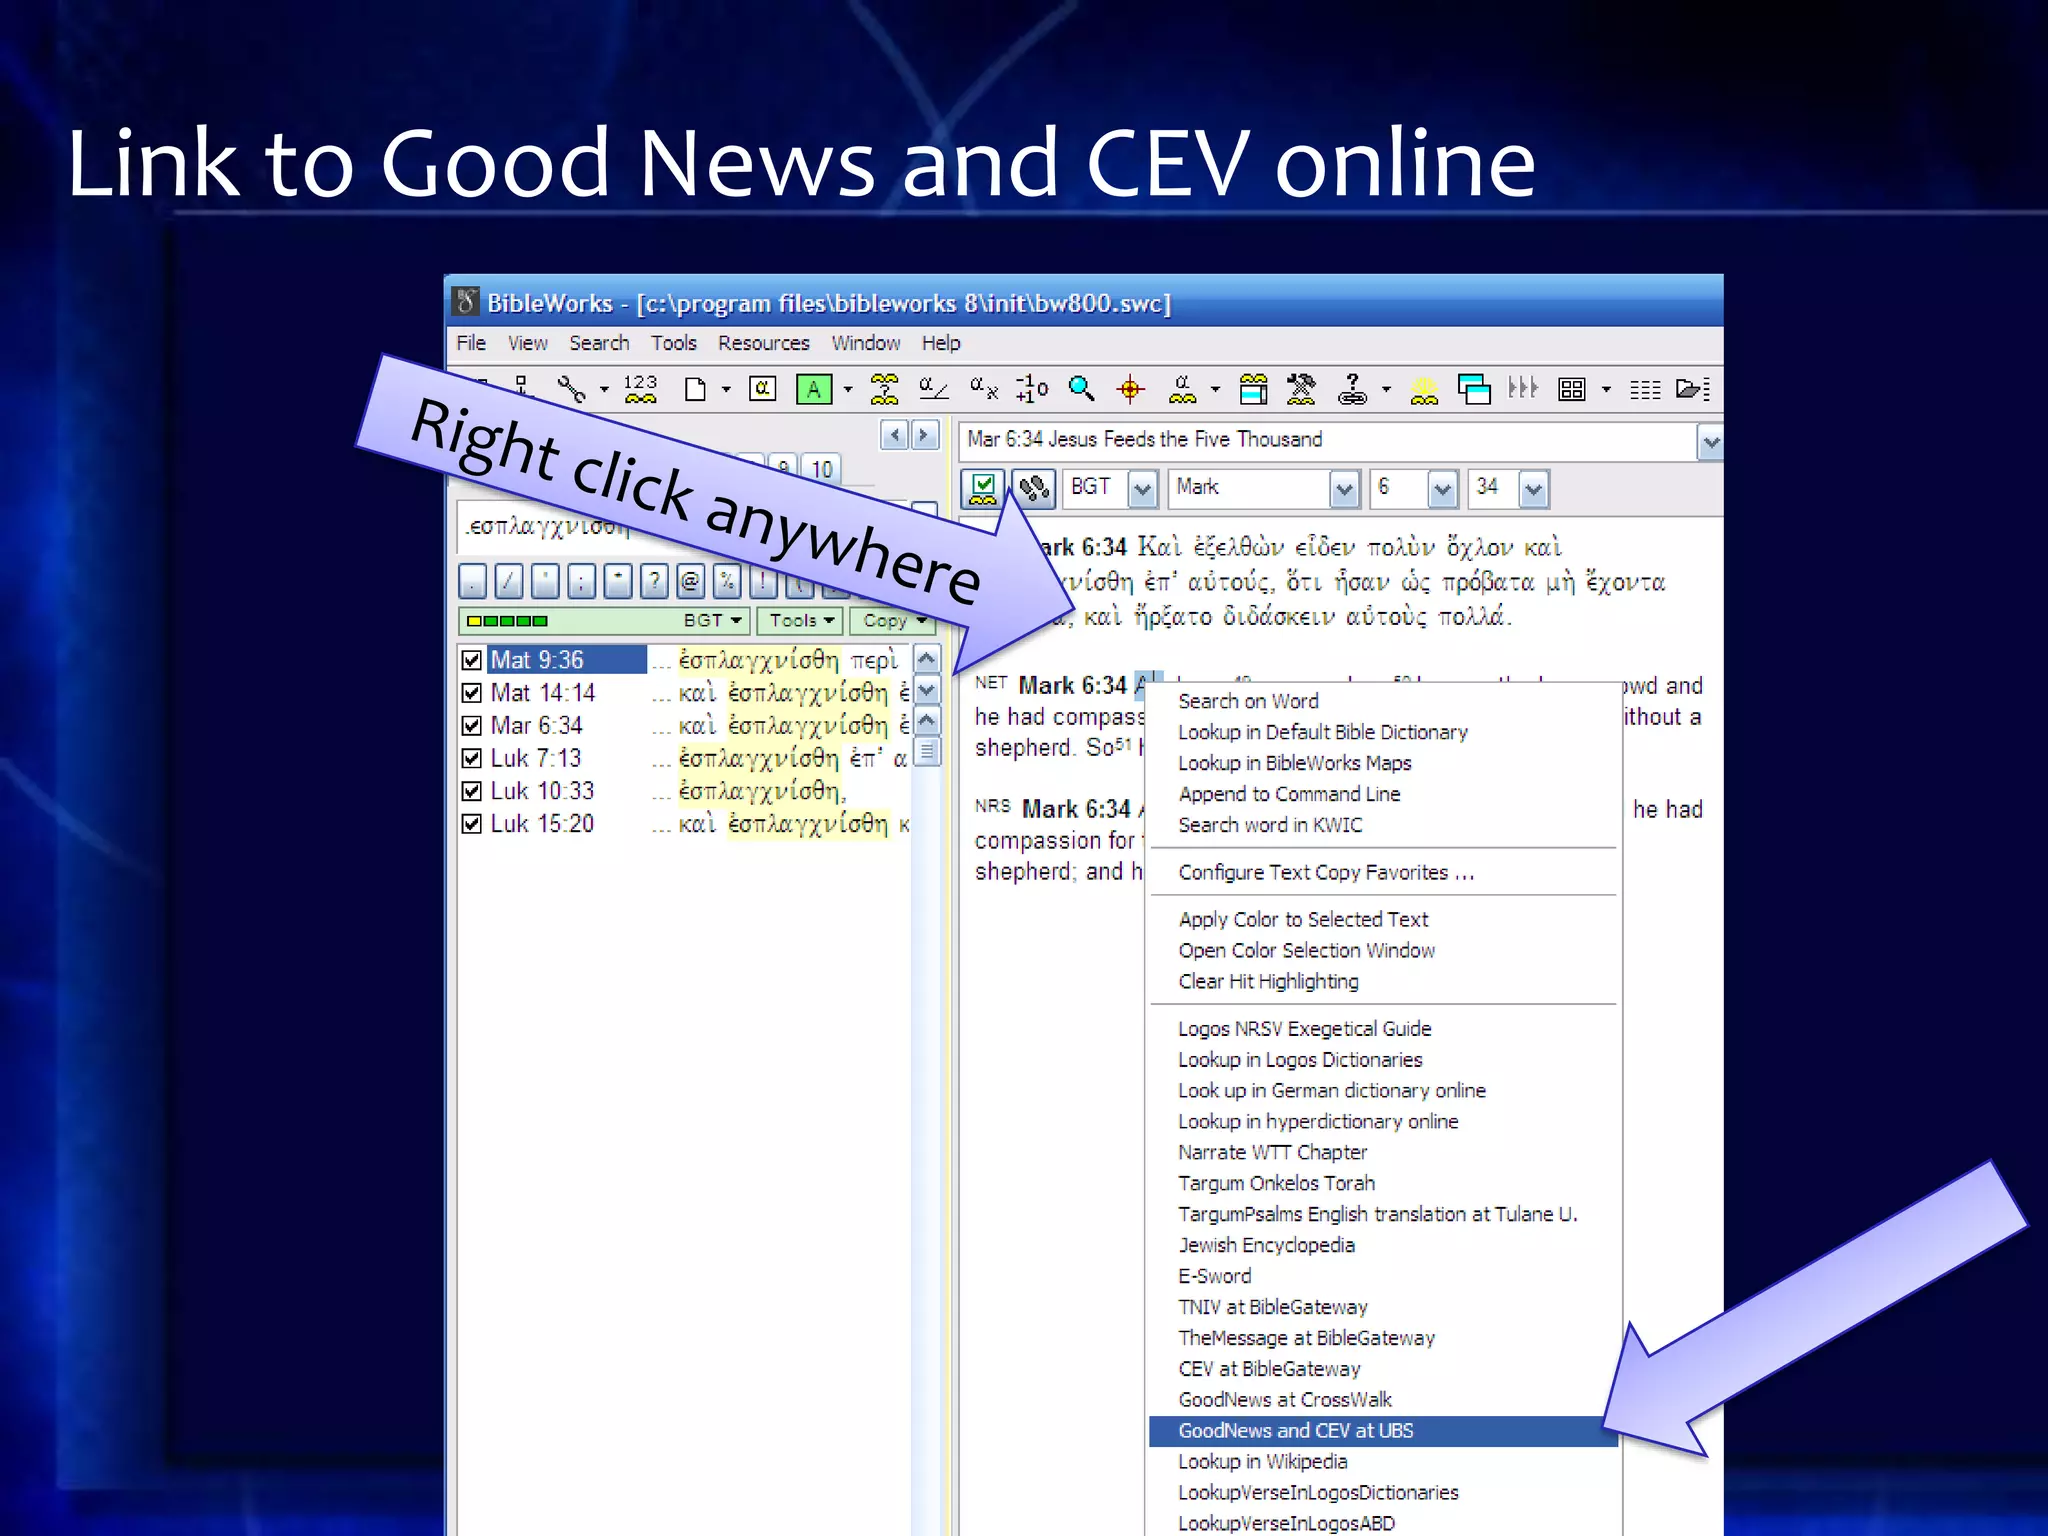Click the footprints browse mode icon

[1034, 488]
